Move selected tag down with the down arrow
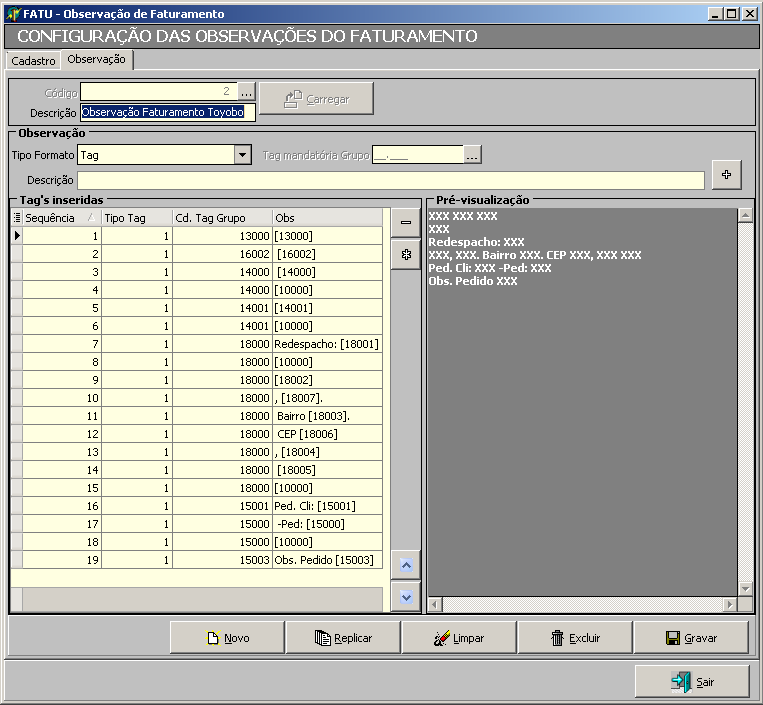The image size is (763, 705). tap(405, 597)
